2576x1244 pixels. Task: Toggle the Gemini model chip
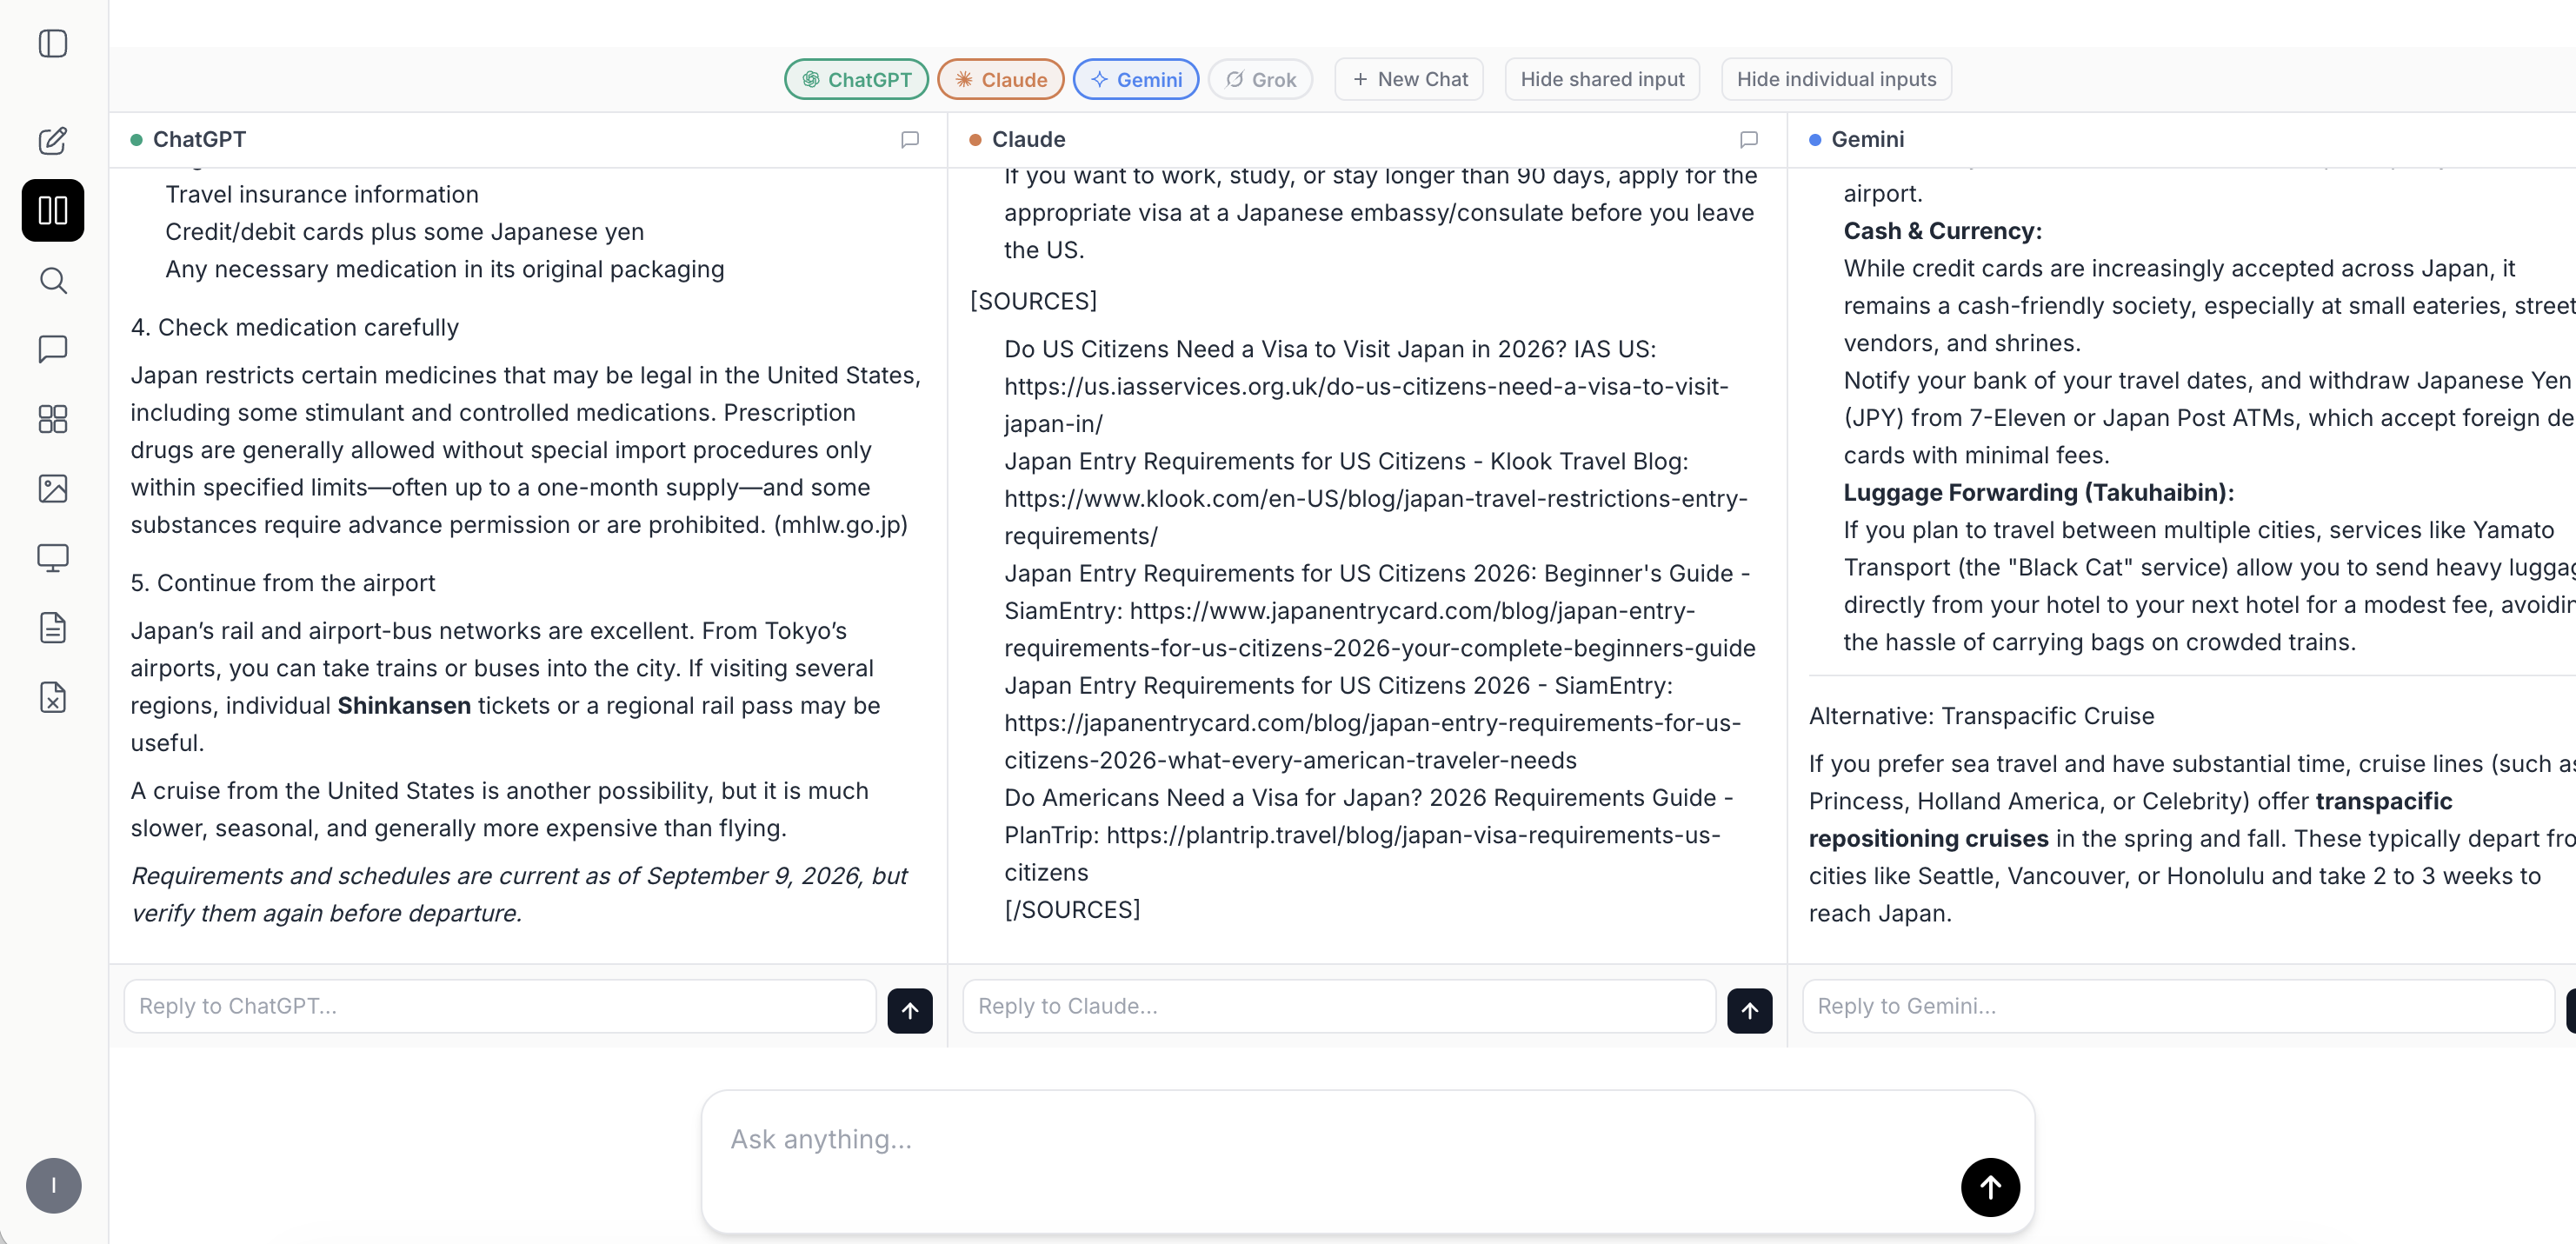(x=1136, y=79)
